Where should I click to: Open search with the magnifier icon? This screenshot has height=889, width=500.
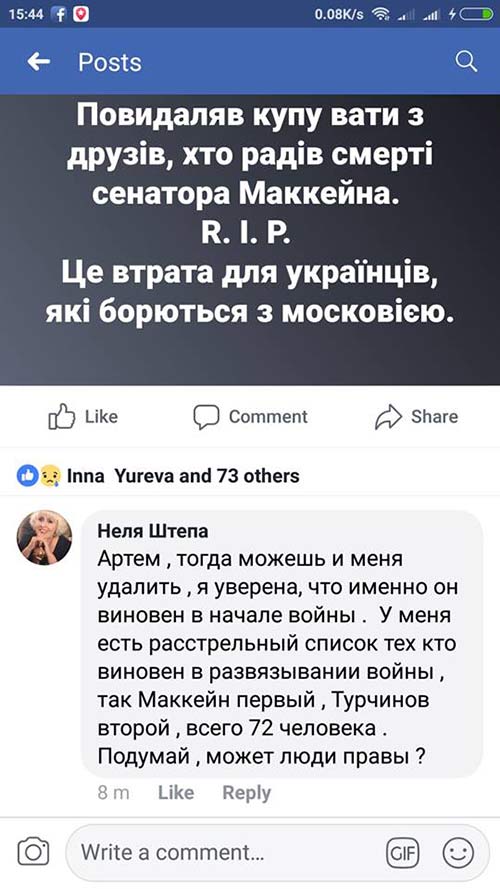466,61
